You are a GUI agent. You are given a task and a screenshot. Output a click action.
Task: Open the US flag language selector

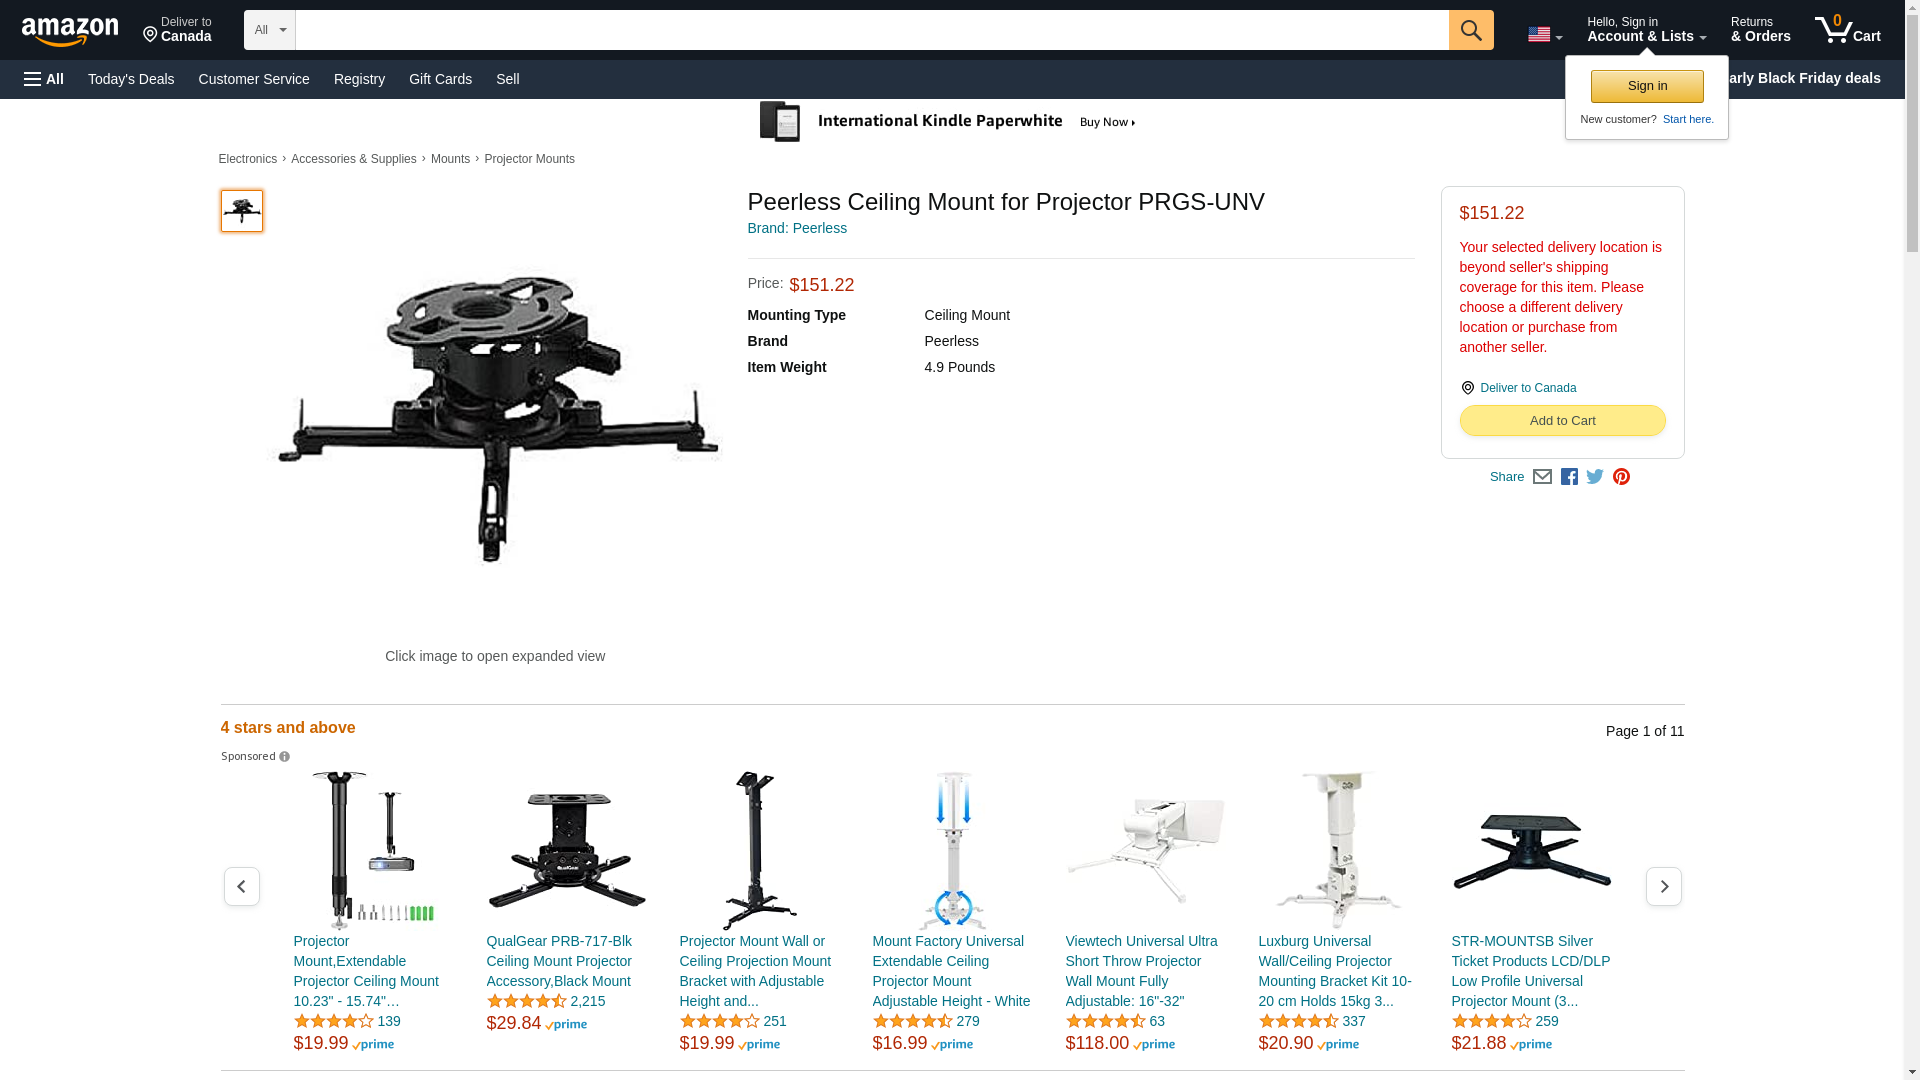coord(1544,35)
